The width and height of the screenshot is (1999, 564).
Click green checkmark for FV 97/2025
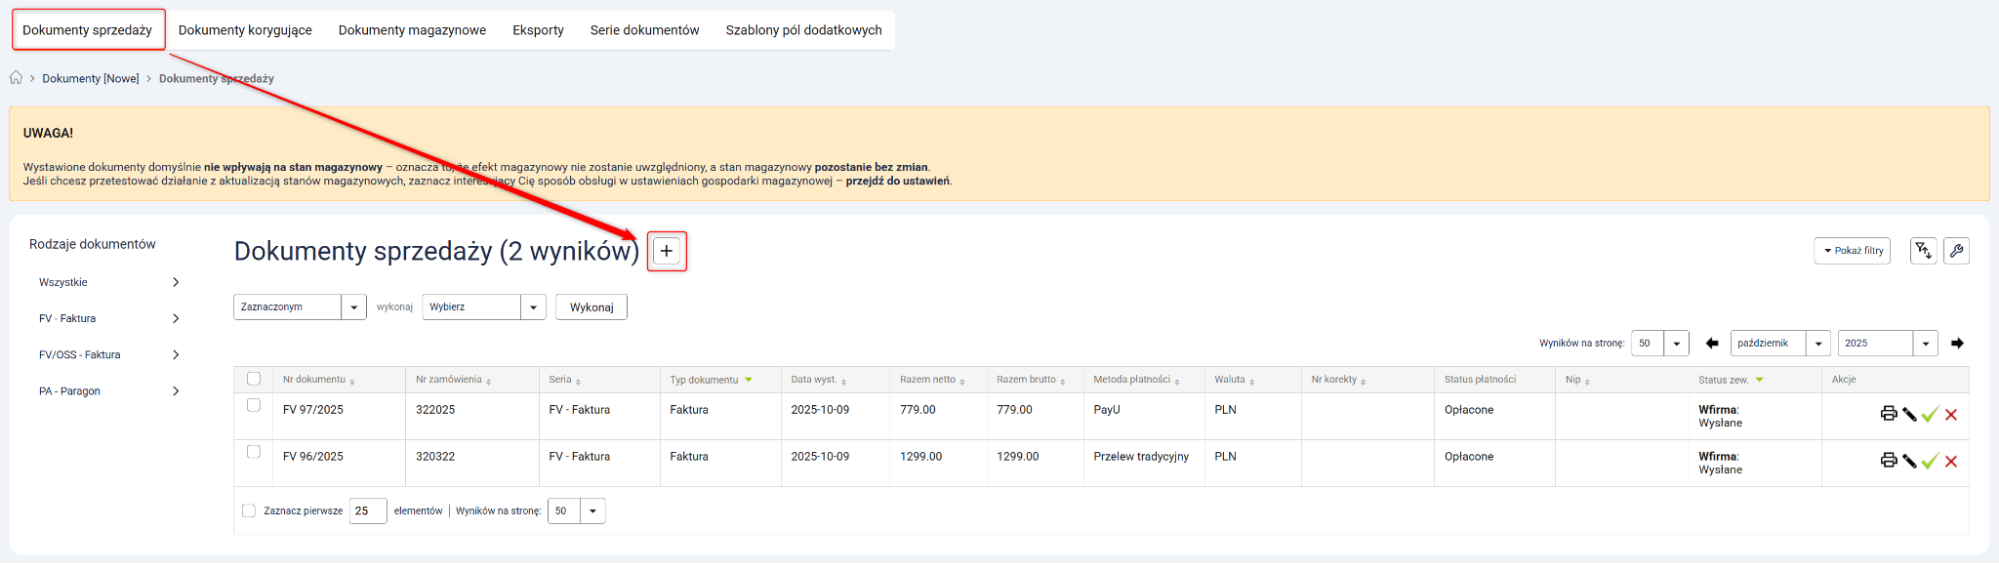(1930, 414)
